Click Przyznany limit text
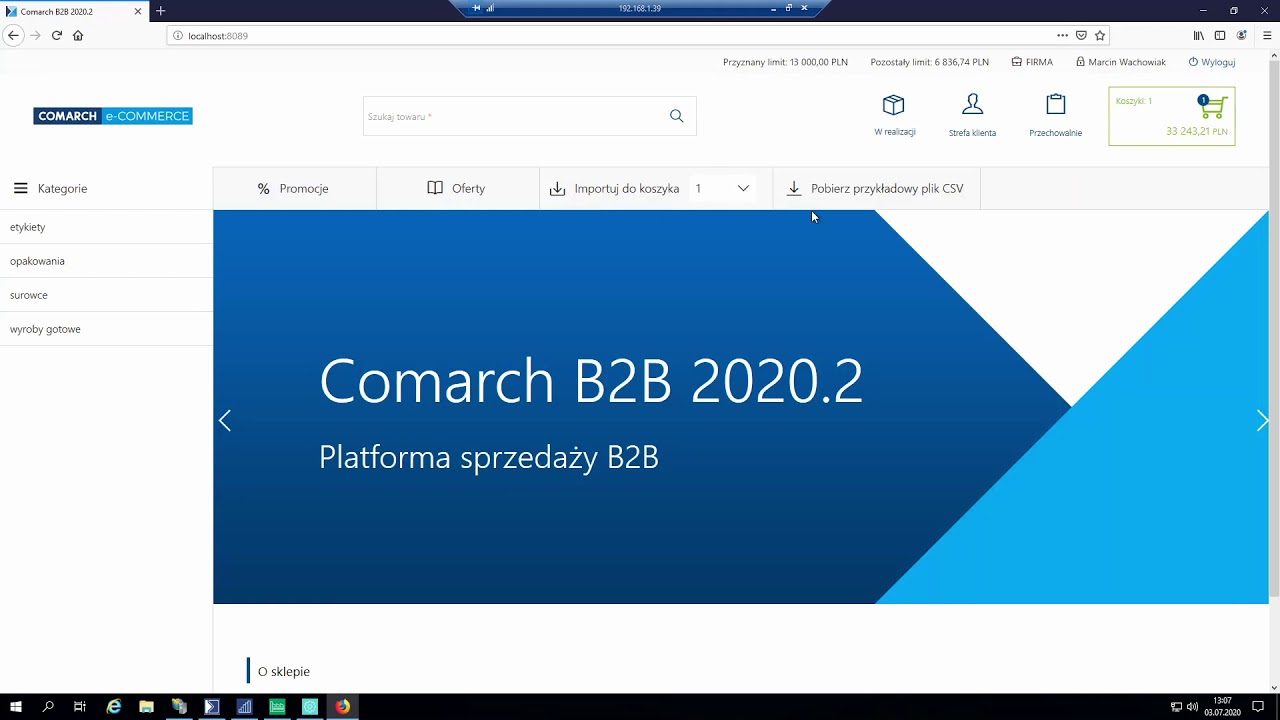 point(785,62)
